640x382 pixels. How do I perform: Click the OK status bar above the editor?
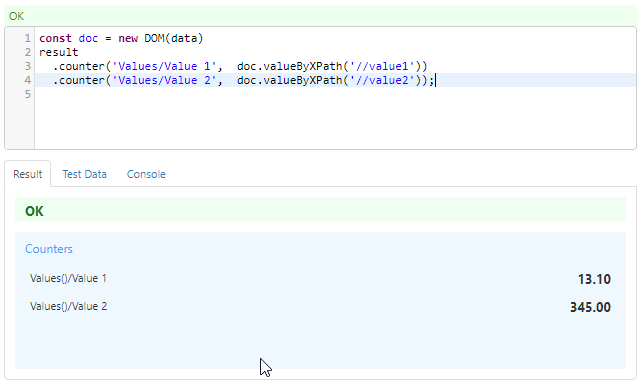(x=320, y=16)
